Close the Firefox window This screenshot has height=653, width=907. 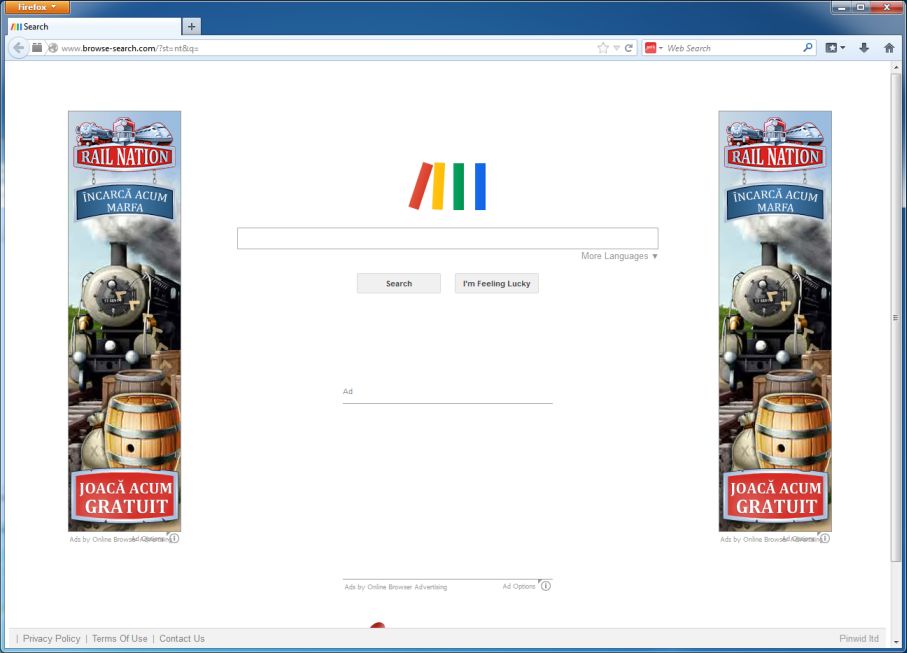click(x=886, y=7)
